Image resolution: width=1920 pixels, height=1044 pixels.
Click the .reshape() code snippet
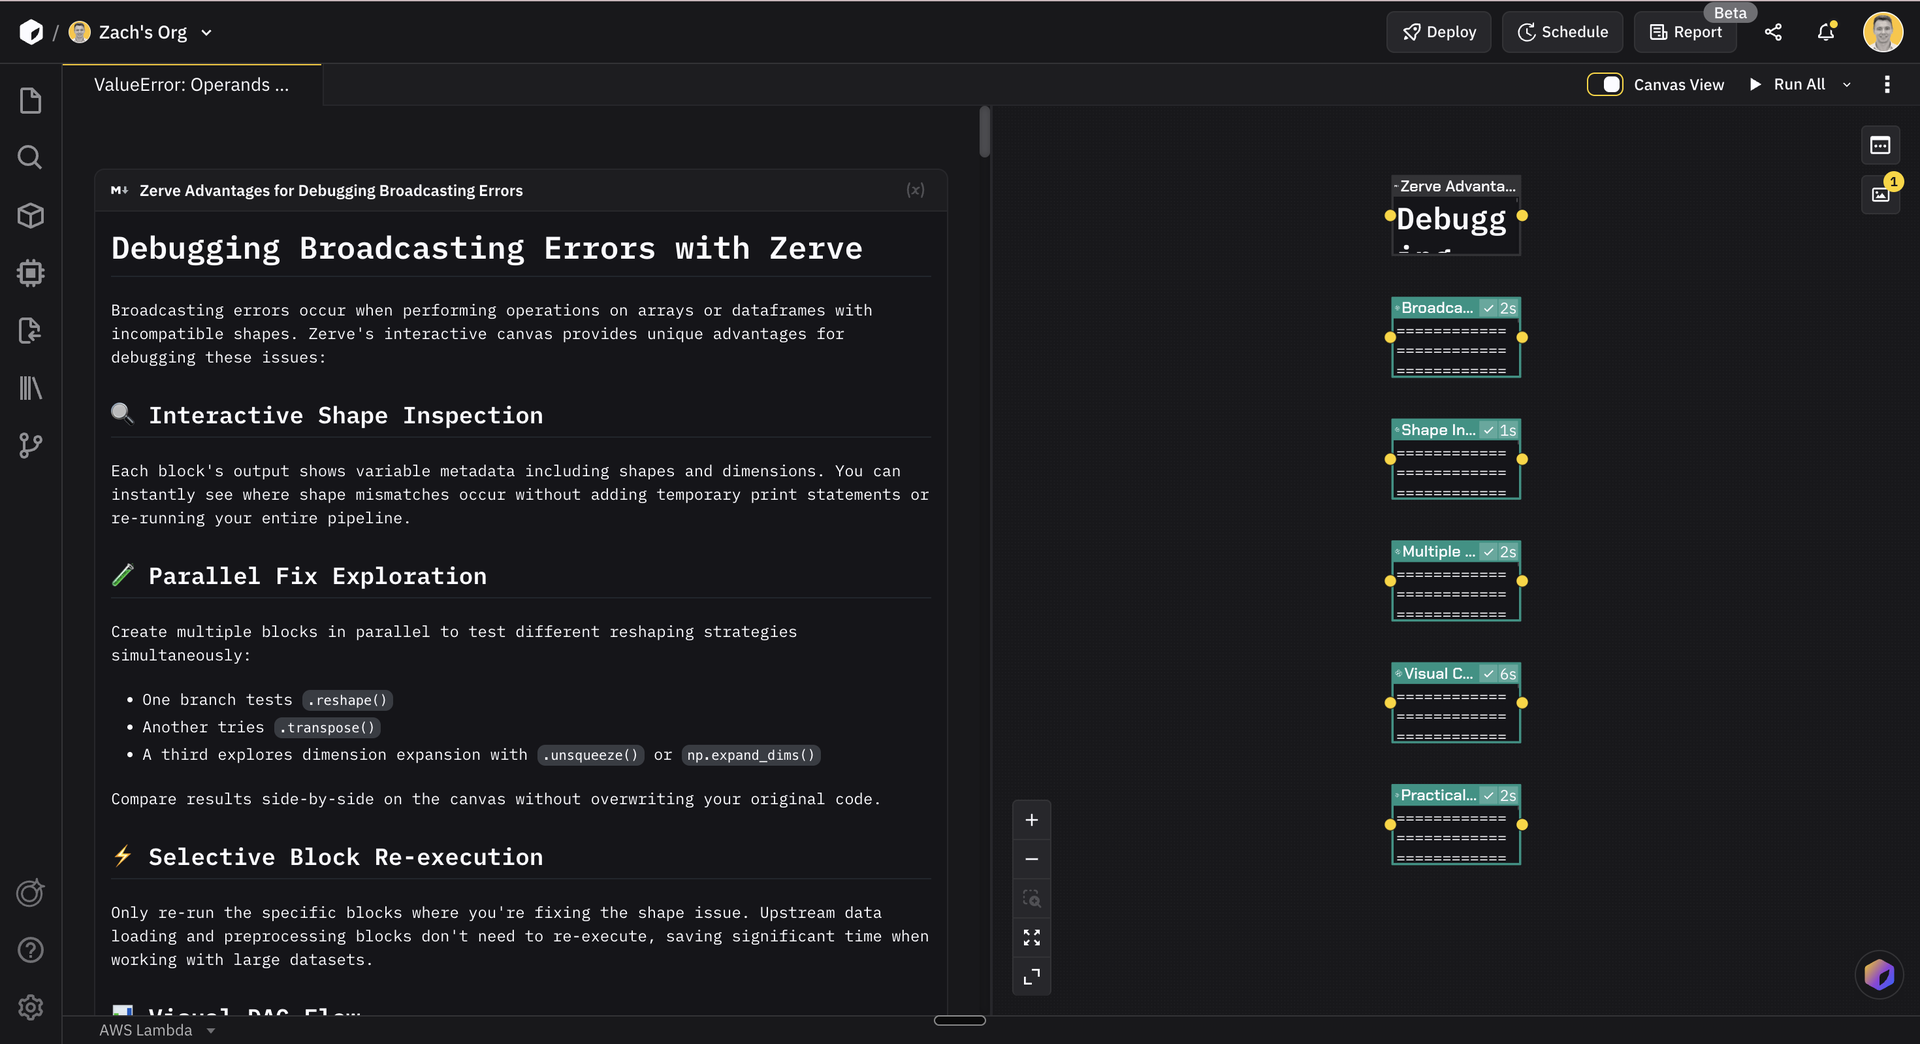point(348,700)
